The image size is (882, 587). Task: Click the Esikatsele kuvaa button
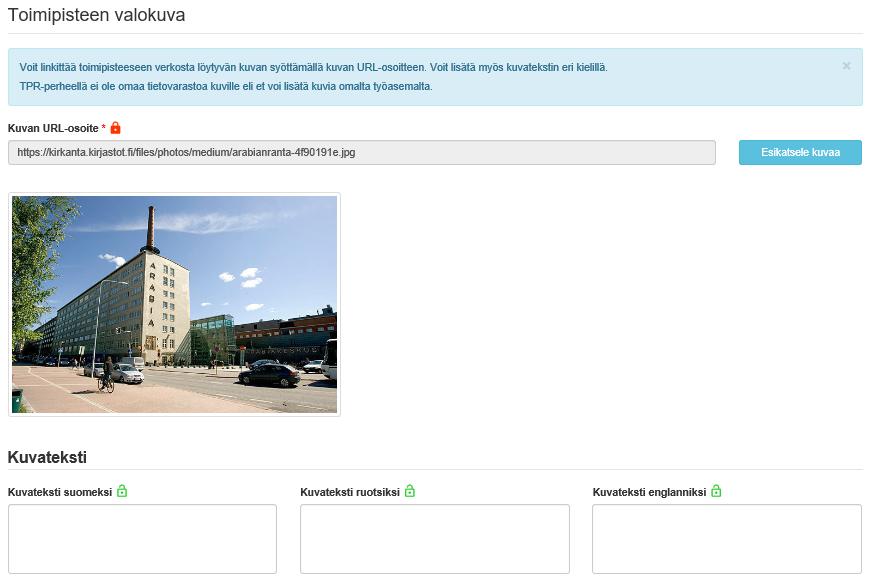tap(800, 152)
